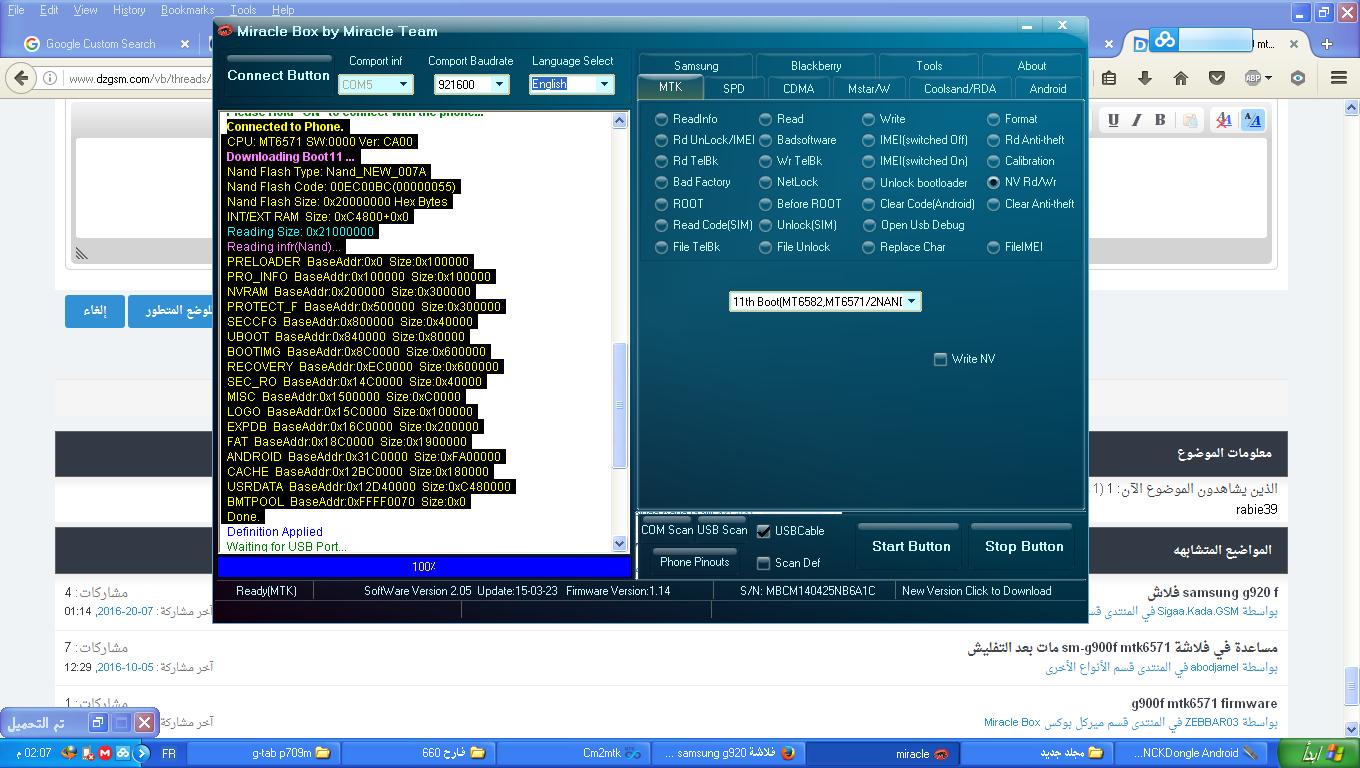
Task: Click the switch editor mode A/A icon
Action: tap(1252, 120)
